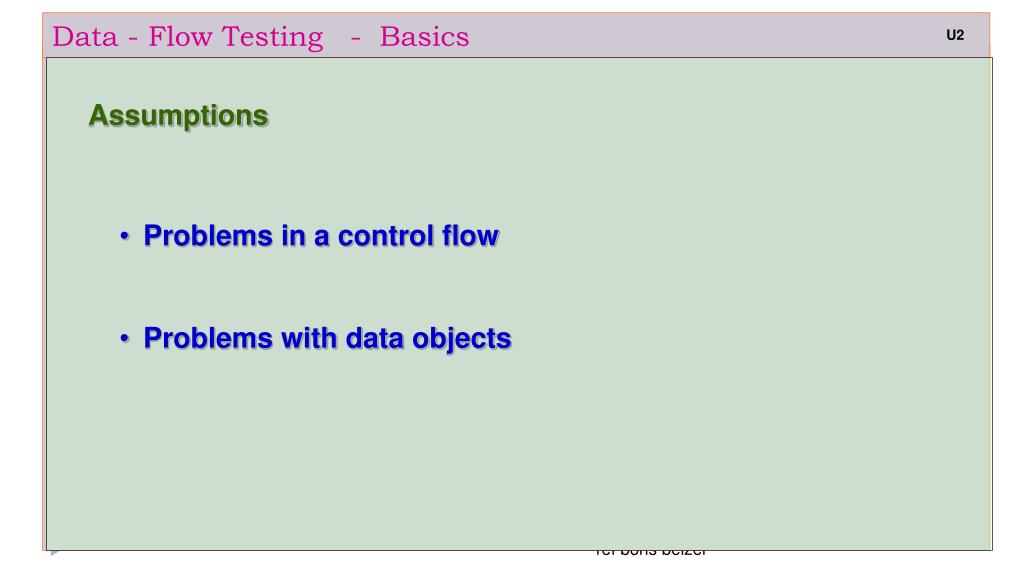Select the word 'Data' in the title

pos(85,37)
